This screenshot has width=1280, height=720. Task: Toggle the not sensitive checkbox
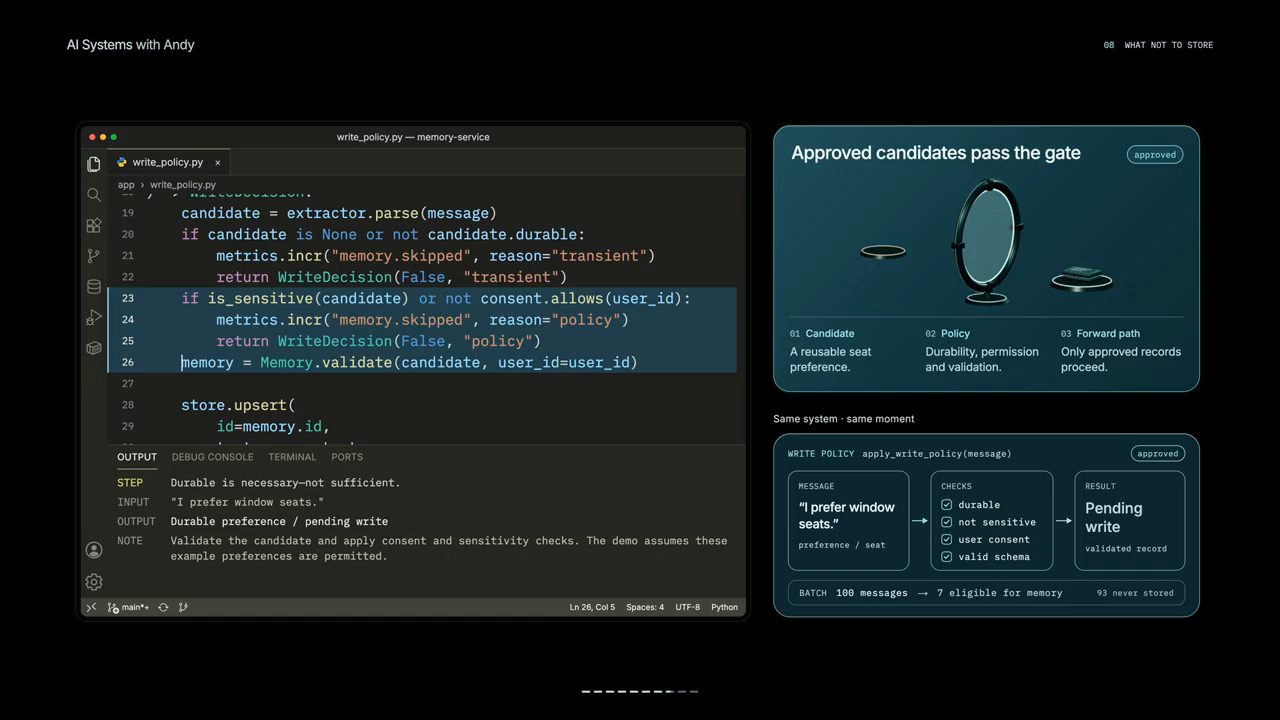point(946,522)
